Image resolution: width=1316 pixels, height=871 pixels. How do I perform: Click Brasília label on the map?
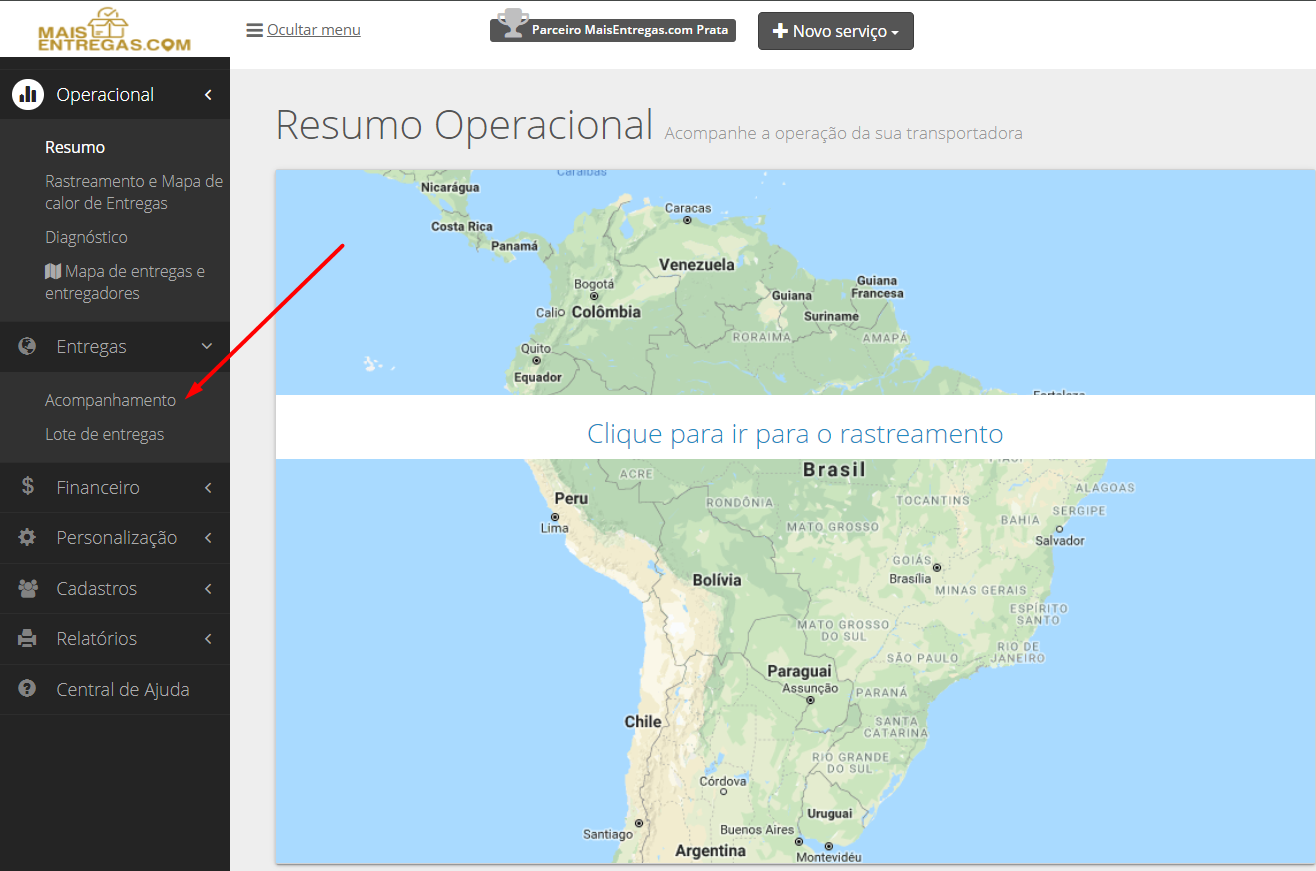[910, 579]
